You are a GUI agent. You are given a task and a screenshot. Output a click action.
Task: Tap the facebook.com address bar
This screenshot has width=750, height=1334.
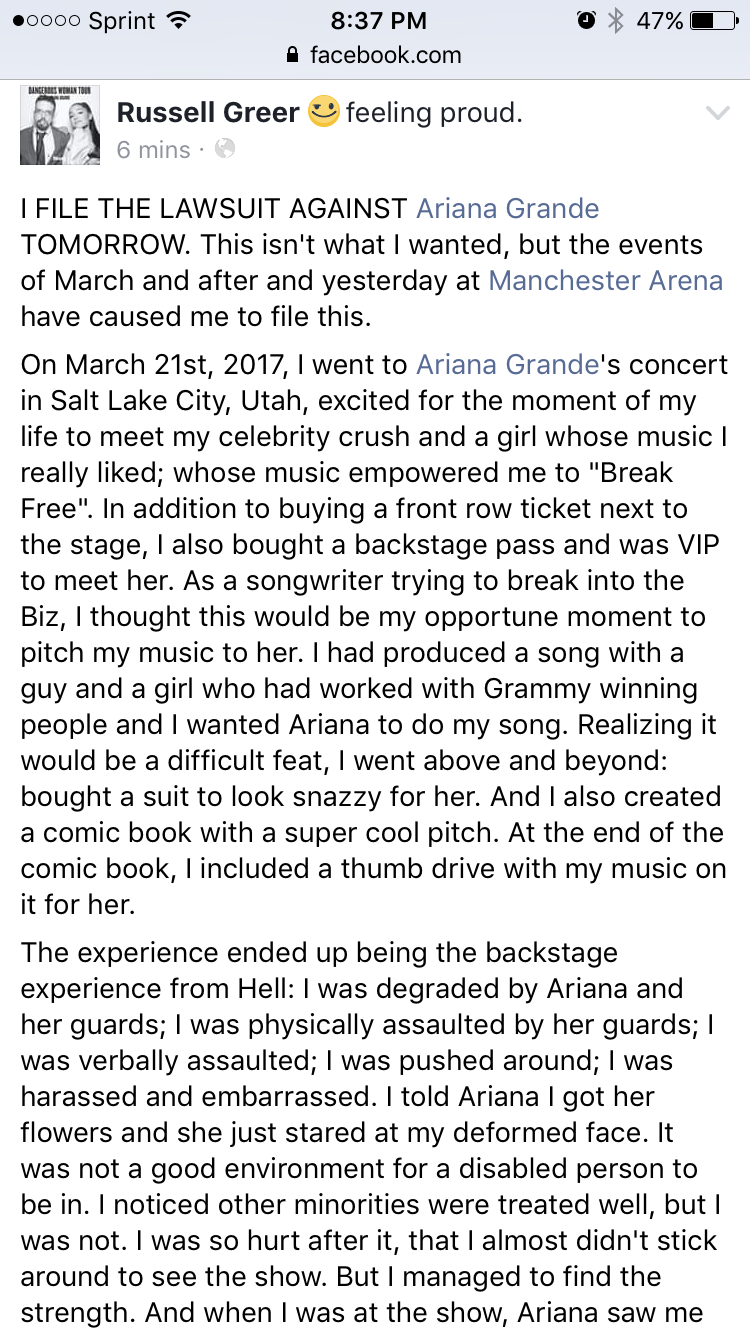[375, 55]
